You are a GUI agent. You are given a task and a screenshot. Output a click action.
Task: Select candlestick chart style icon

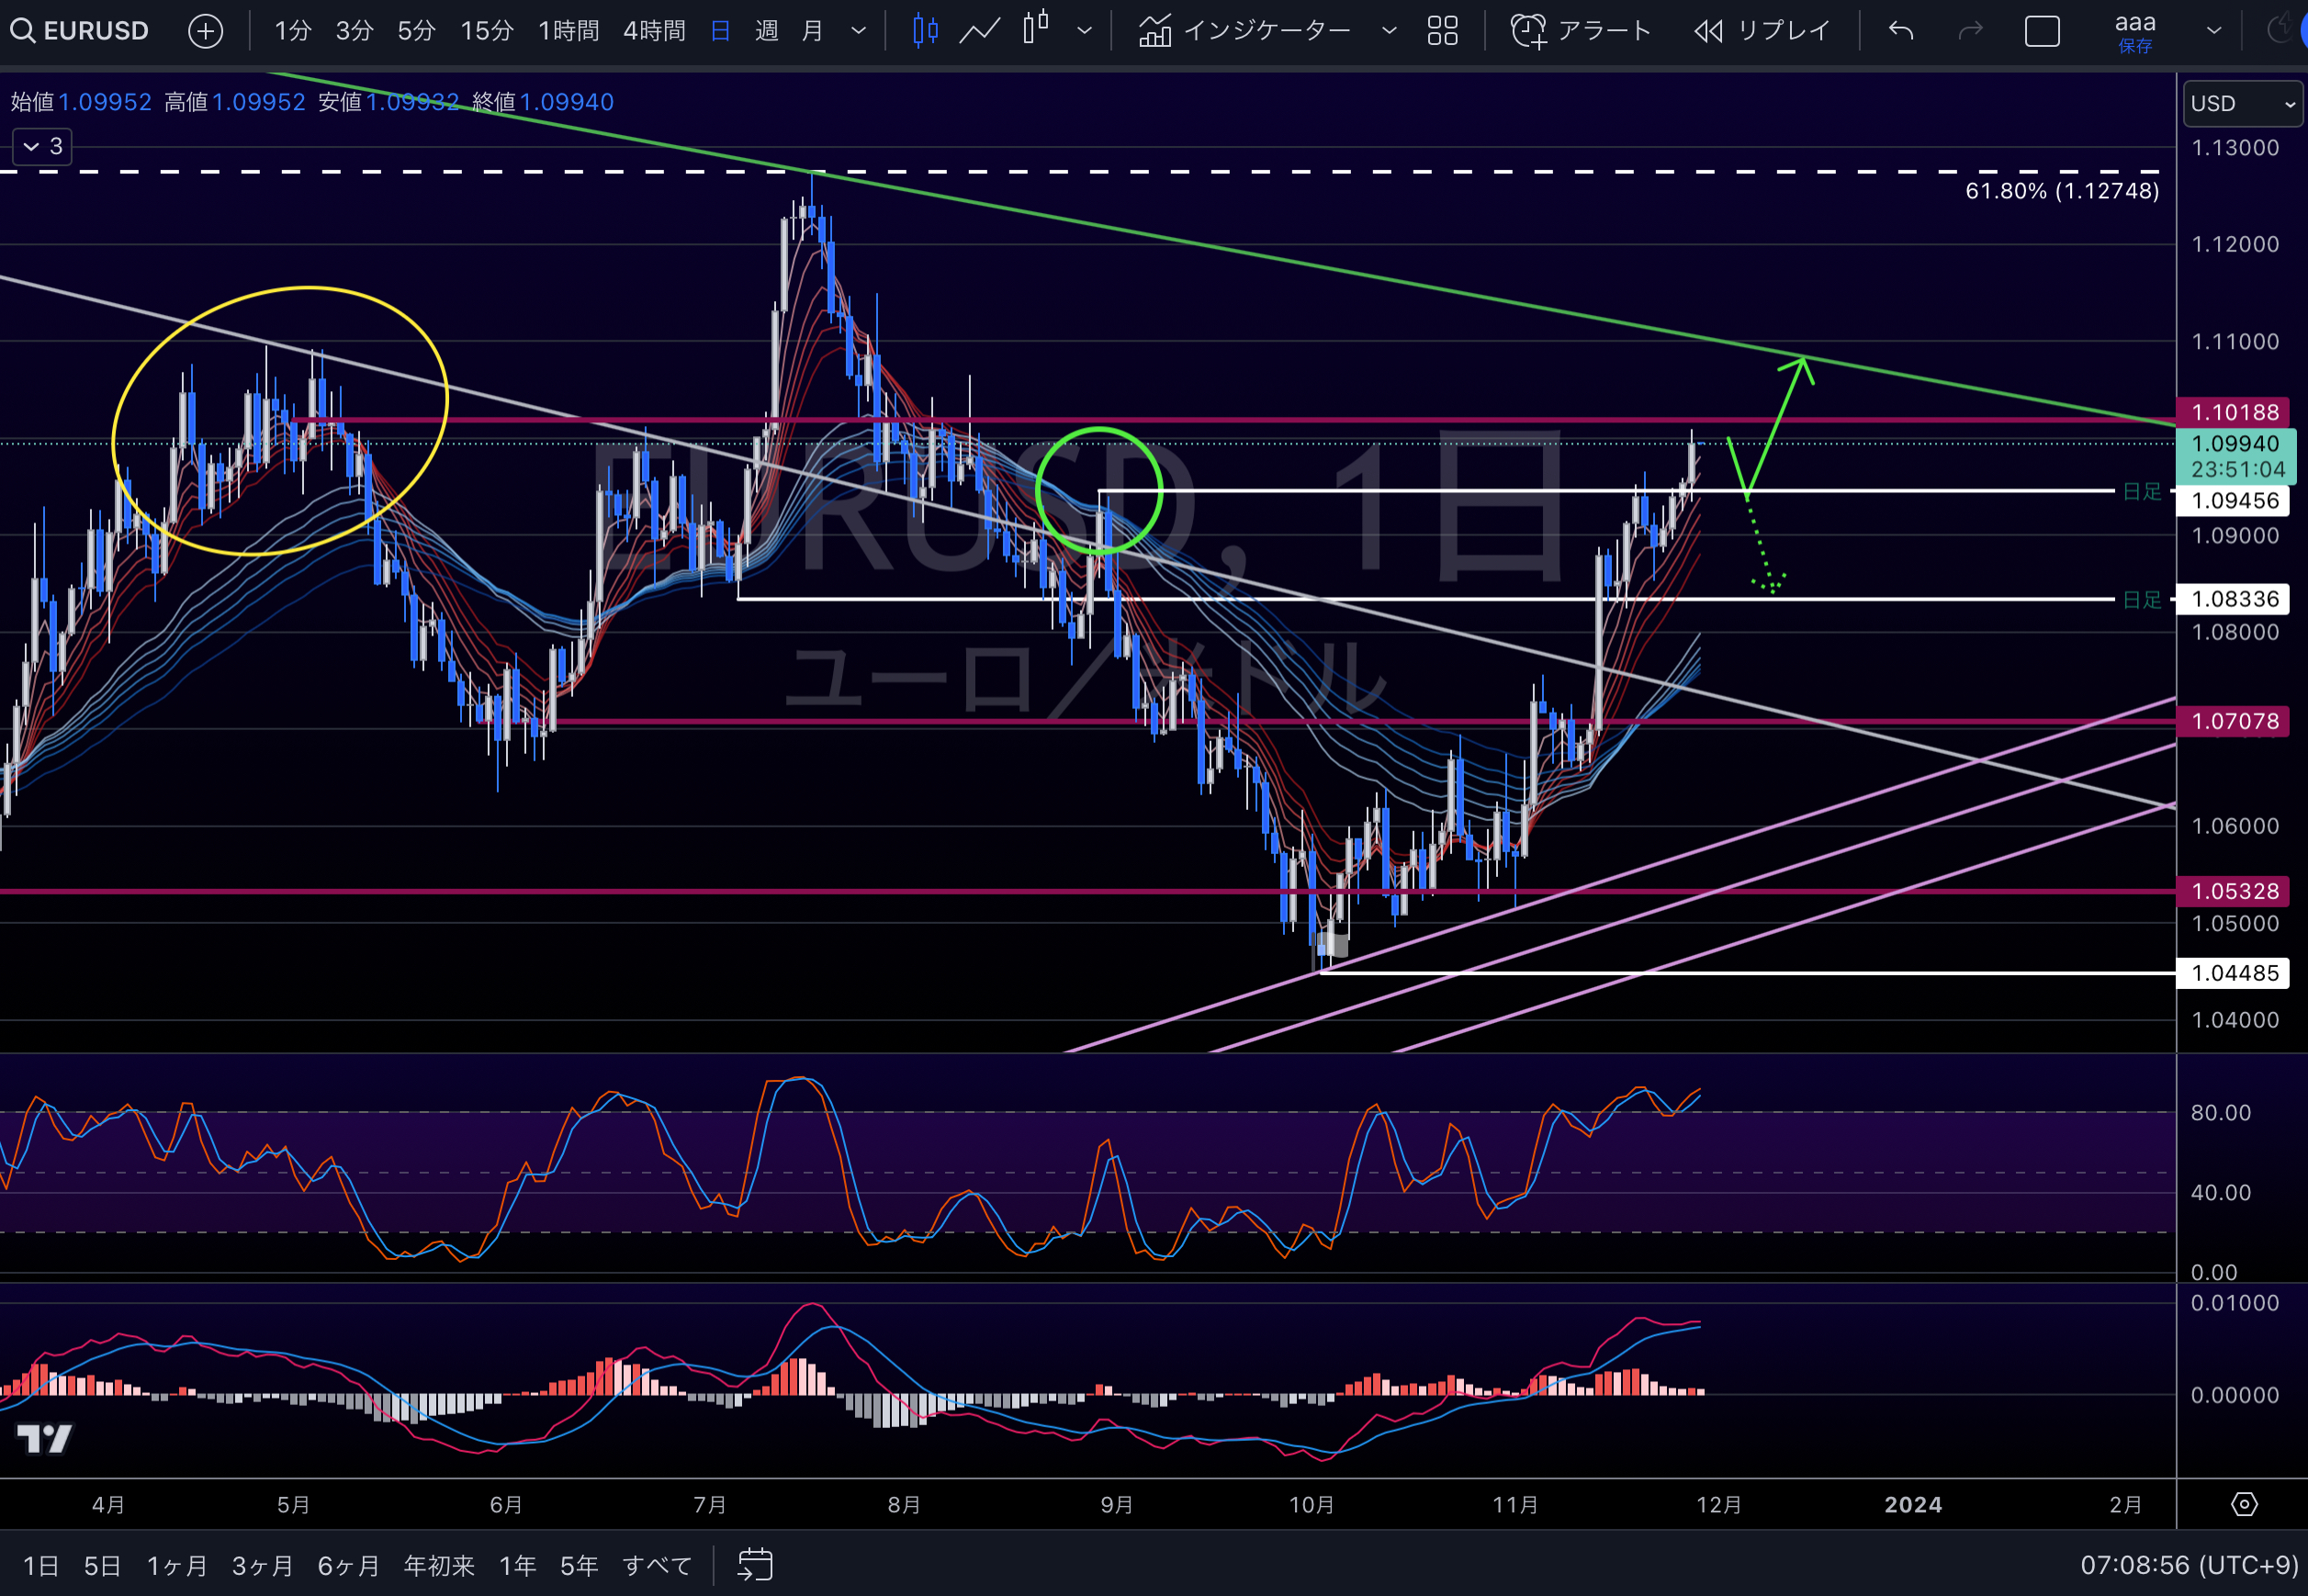[925, 31]
